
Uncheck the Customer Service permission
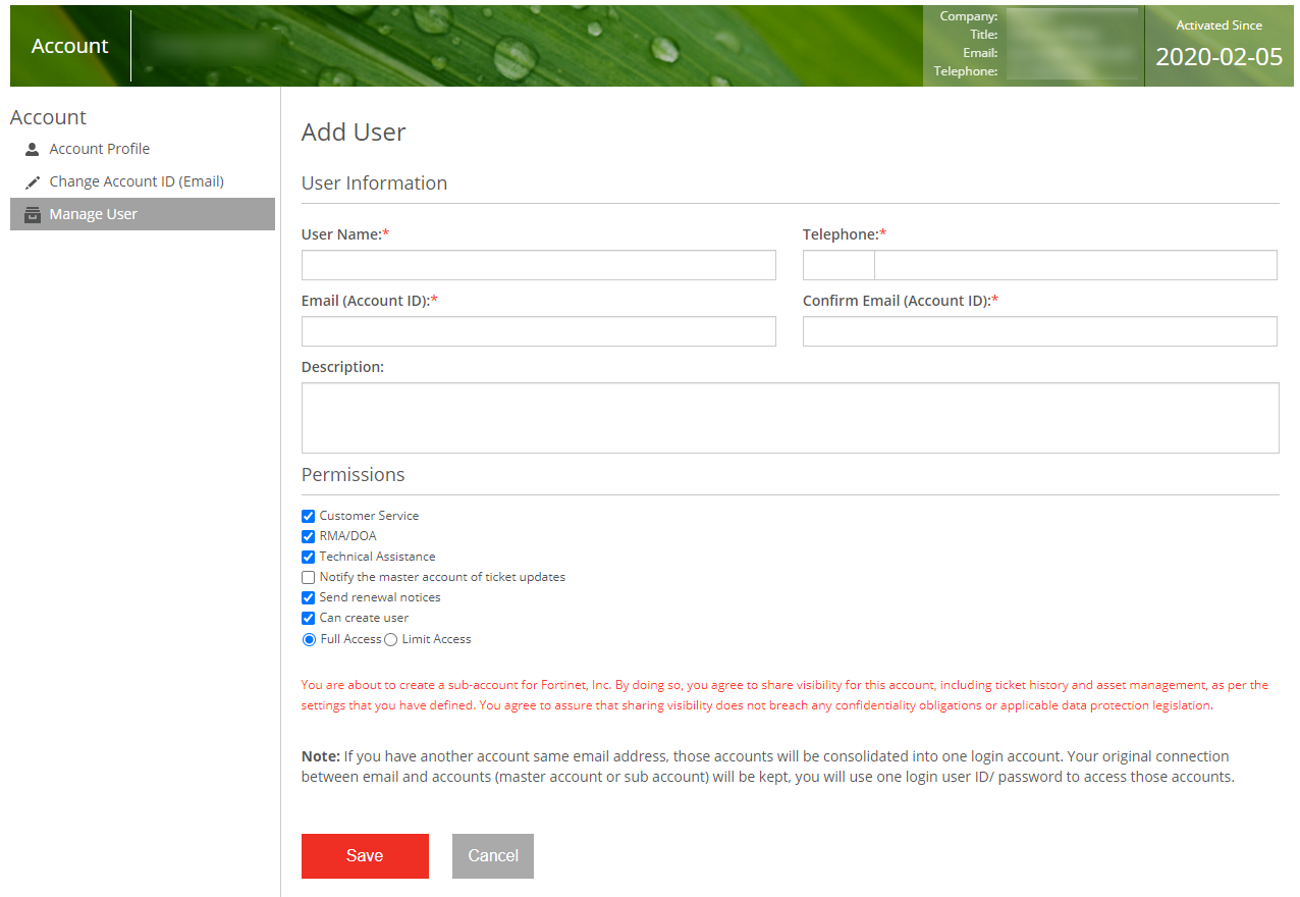[309, 516]
